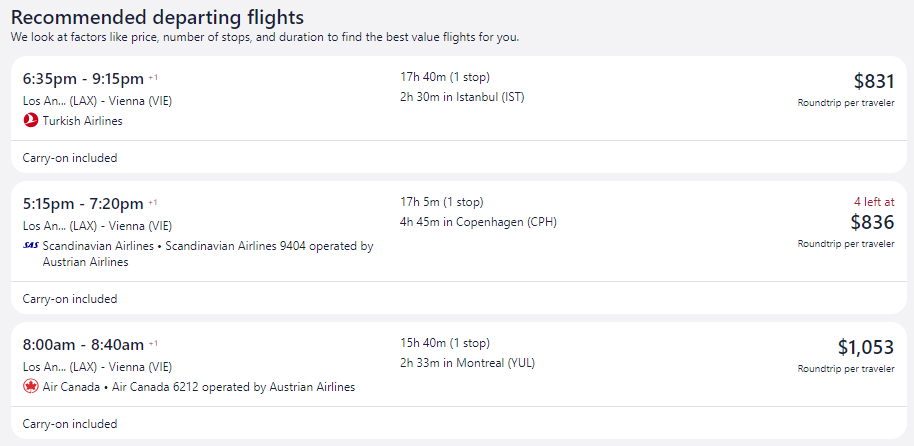
Task: Click the "4 left at" availability notice
Action: 874,201
